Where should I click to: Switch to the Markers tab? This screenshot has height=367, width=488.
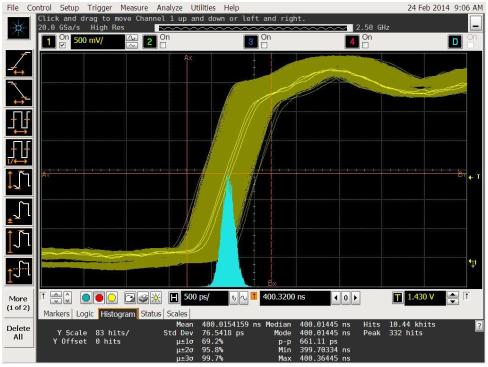point(56,314)
